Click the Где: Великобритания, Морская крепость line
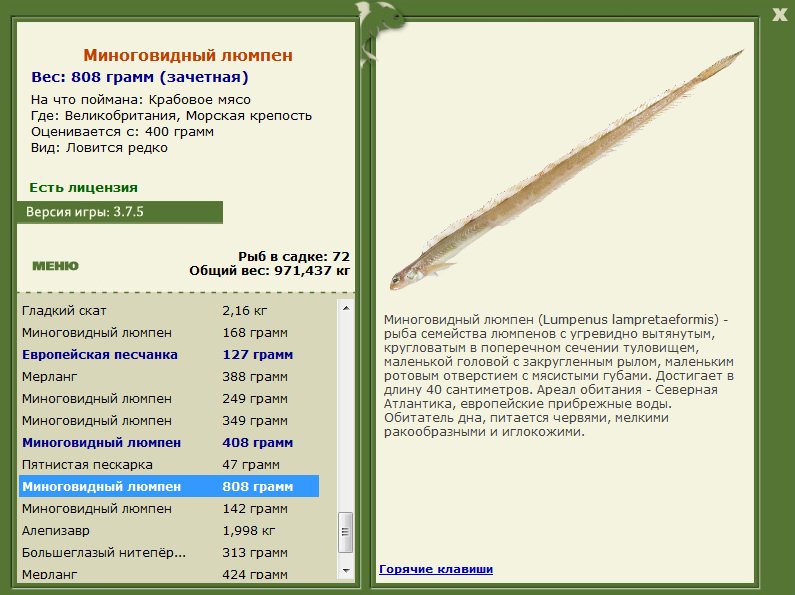The width and height of the screenshot is (795, 595). pos(171,116)
